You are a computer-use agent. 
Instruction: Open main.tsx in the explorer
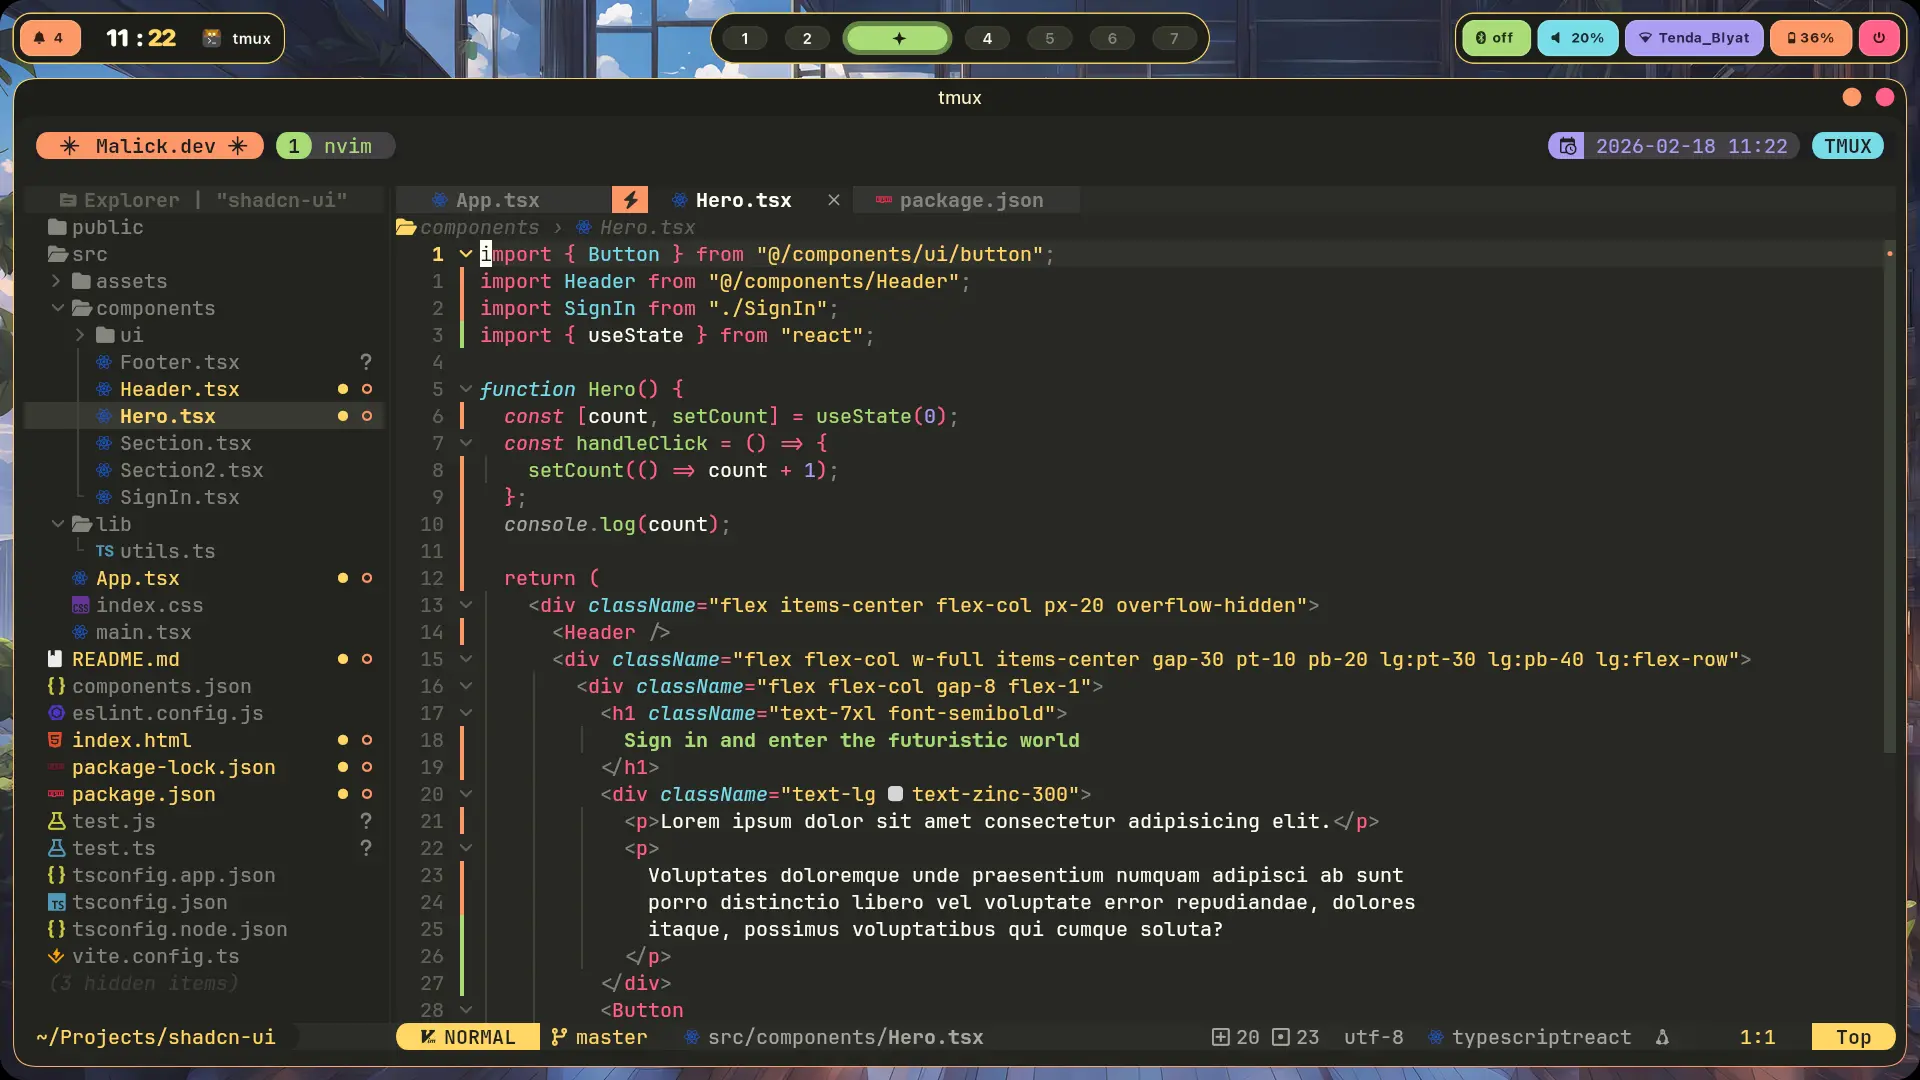click(143, 632)
